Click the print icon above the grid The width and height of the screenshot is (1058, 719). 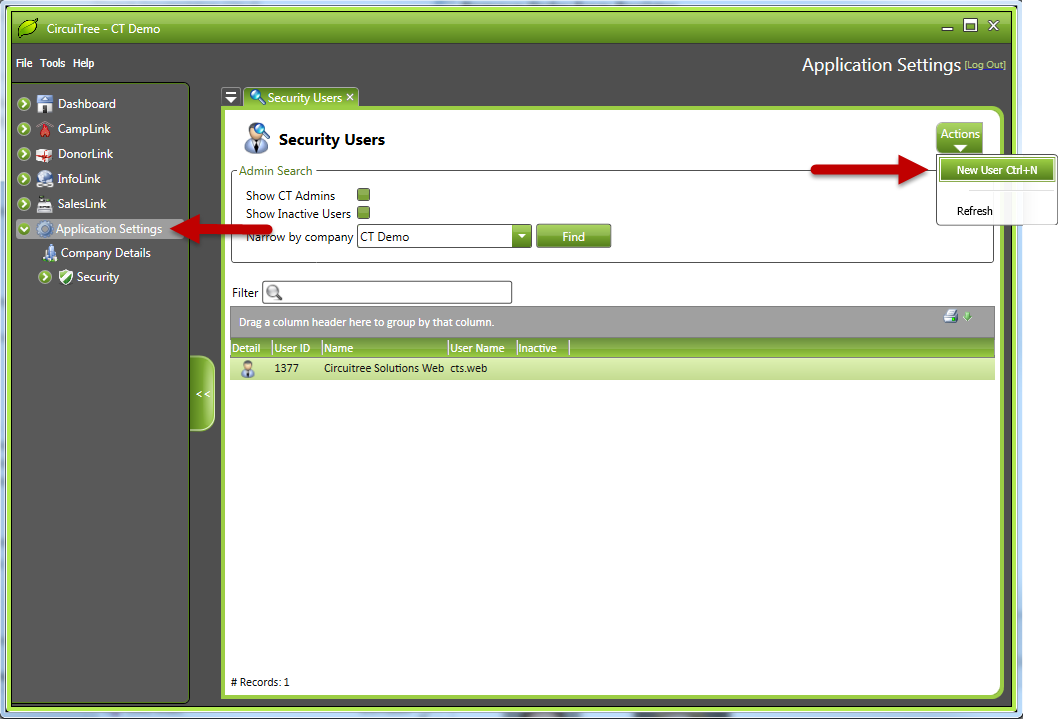point(950,317)
